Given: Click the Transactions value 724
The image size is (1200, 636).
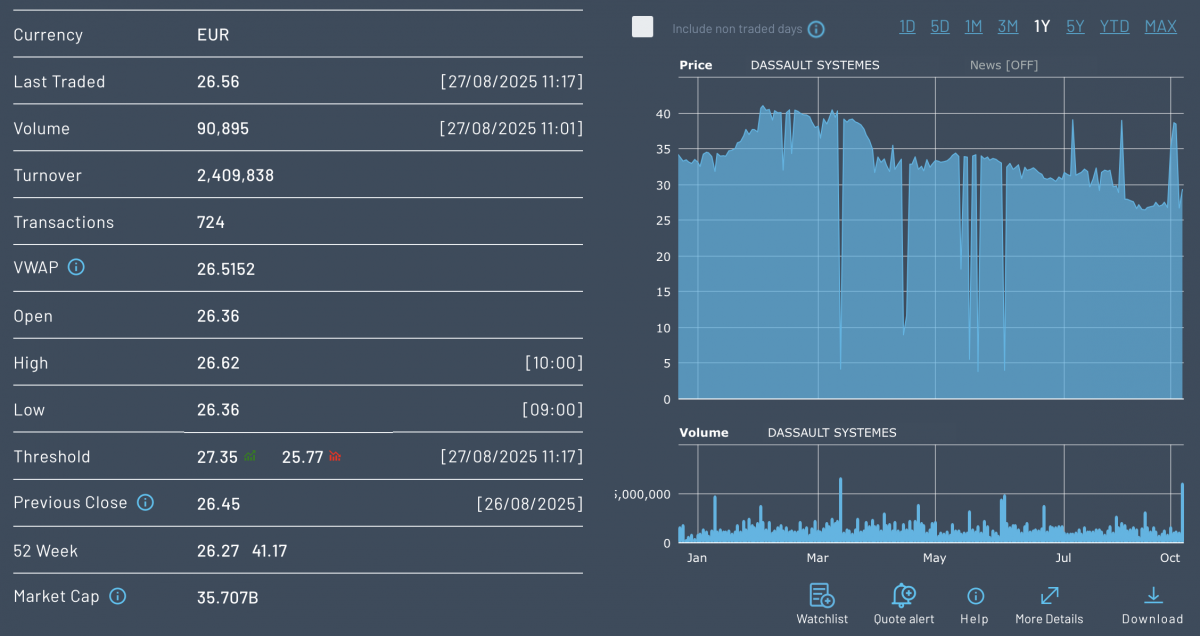Looking at the screenshot, I should click(211, 222).
